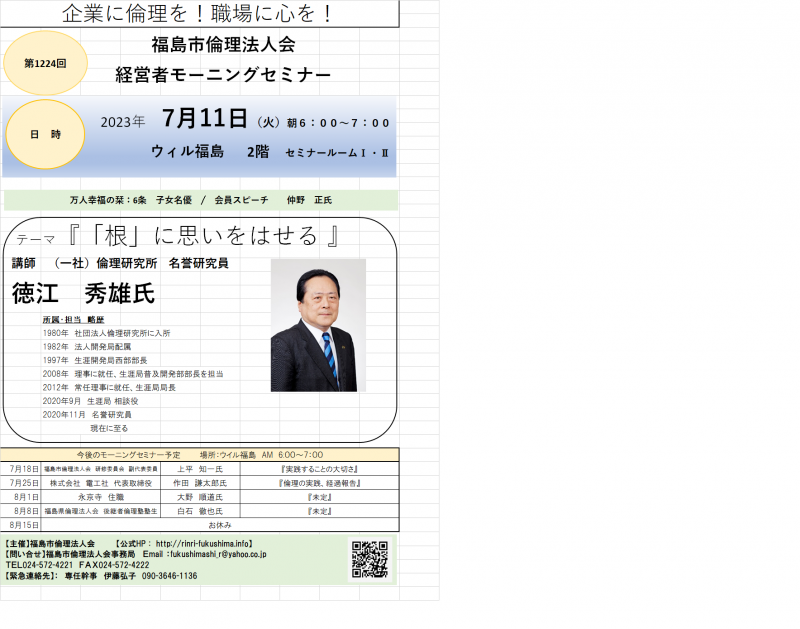Click the speaker's portrait photo
800x629 pixels.
click(317, 326)
